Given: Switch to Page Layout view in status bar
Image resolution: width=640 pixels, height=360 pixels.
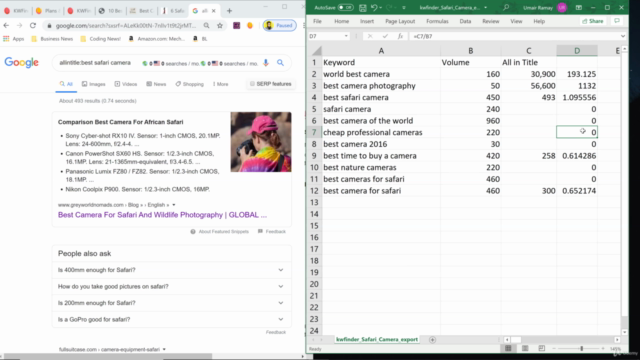Looking at the screenshot, I should tap(525, 349).
